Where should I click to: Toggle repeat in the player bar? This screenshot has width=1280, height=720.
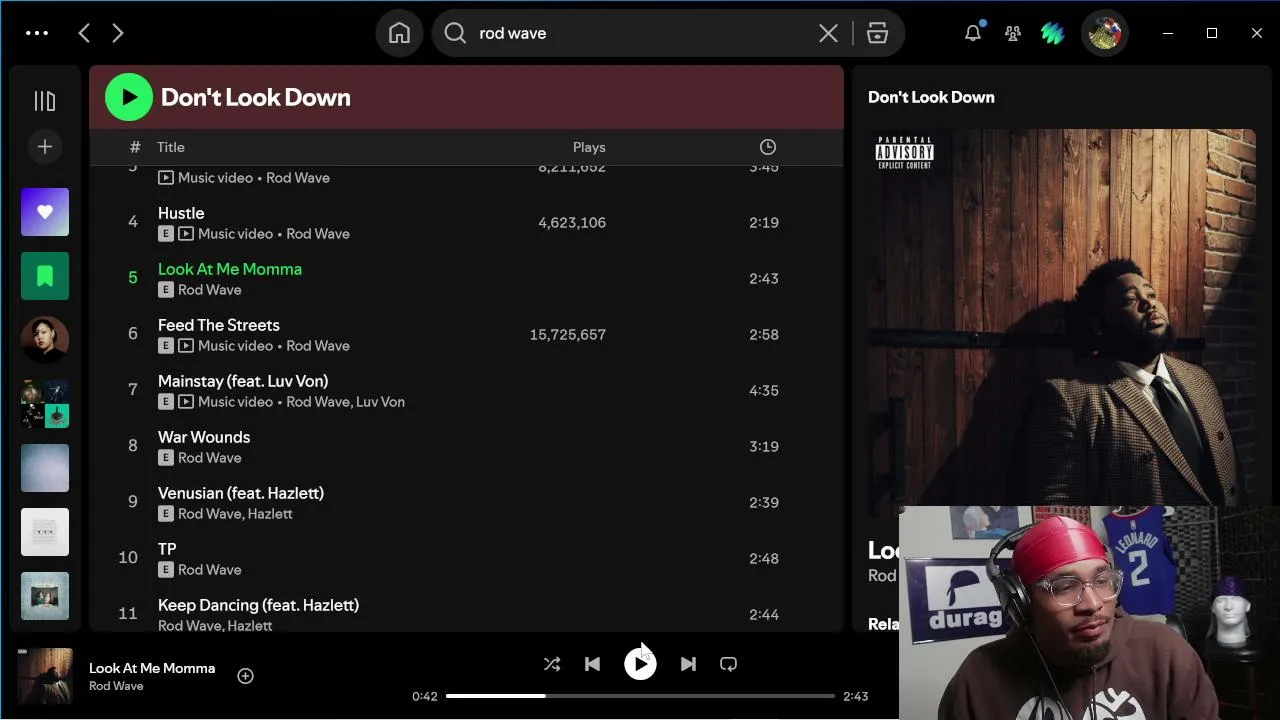click(x=729, y=664)
